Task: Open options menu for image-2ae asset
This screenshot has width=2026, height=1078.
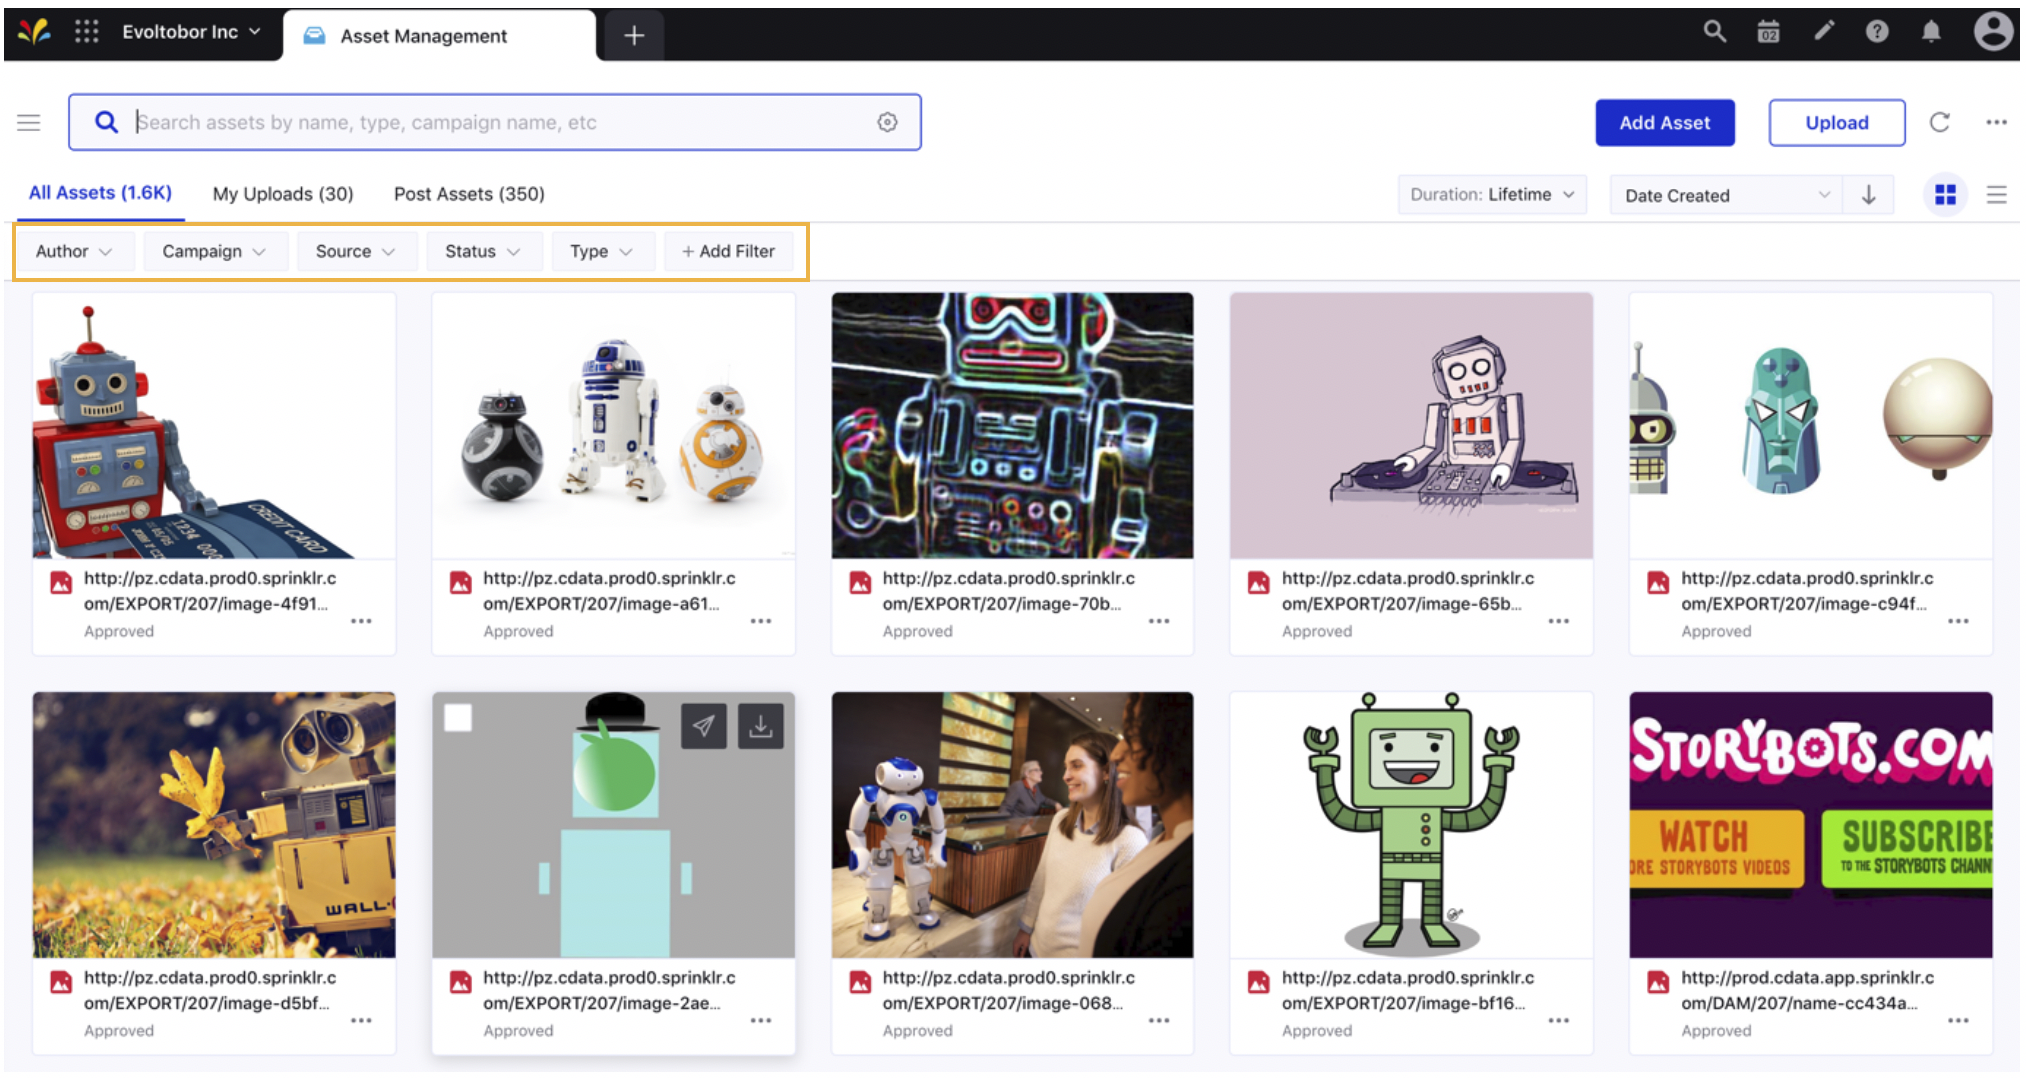Action: tap(761, 1020)
